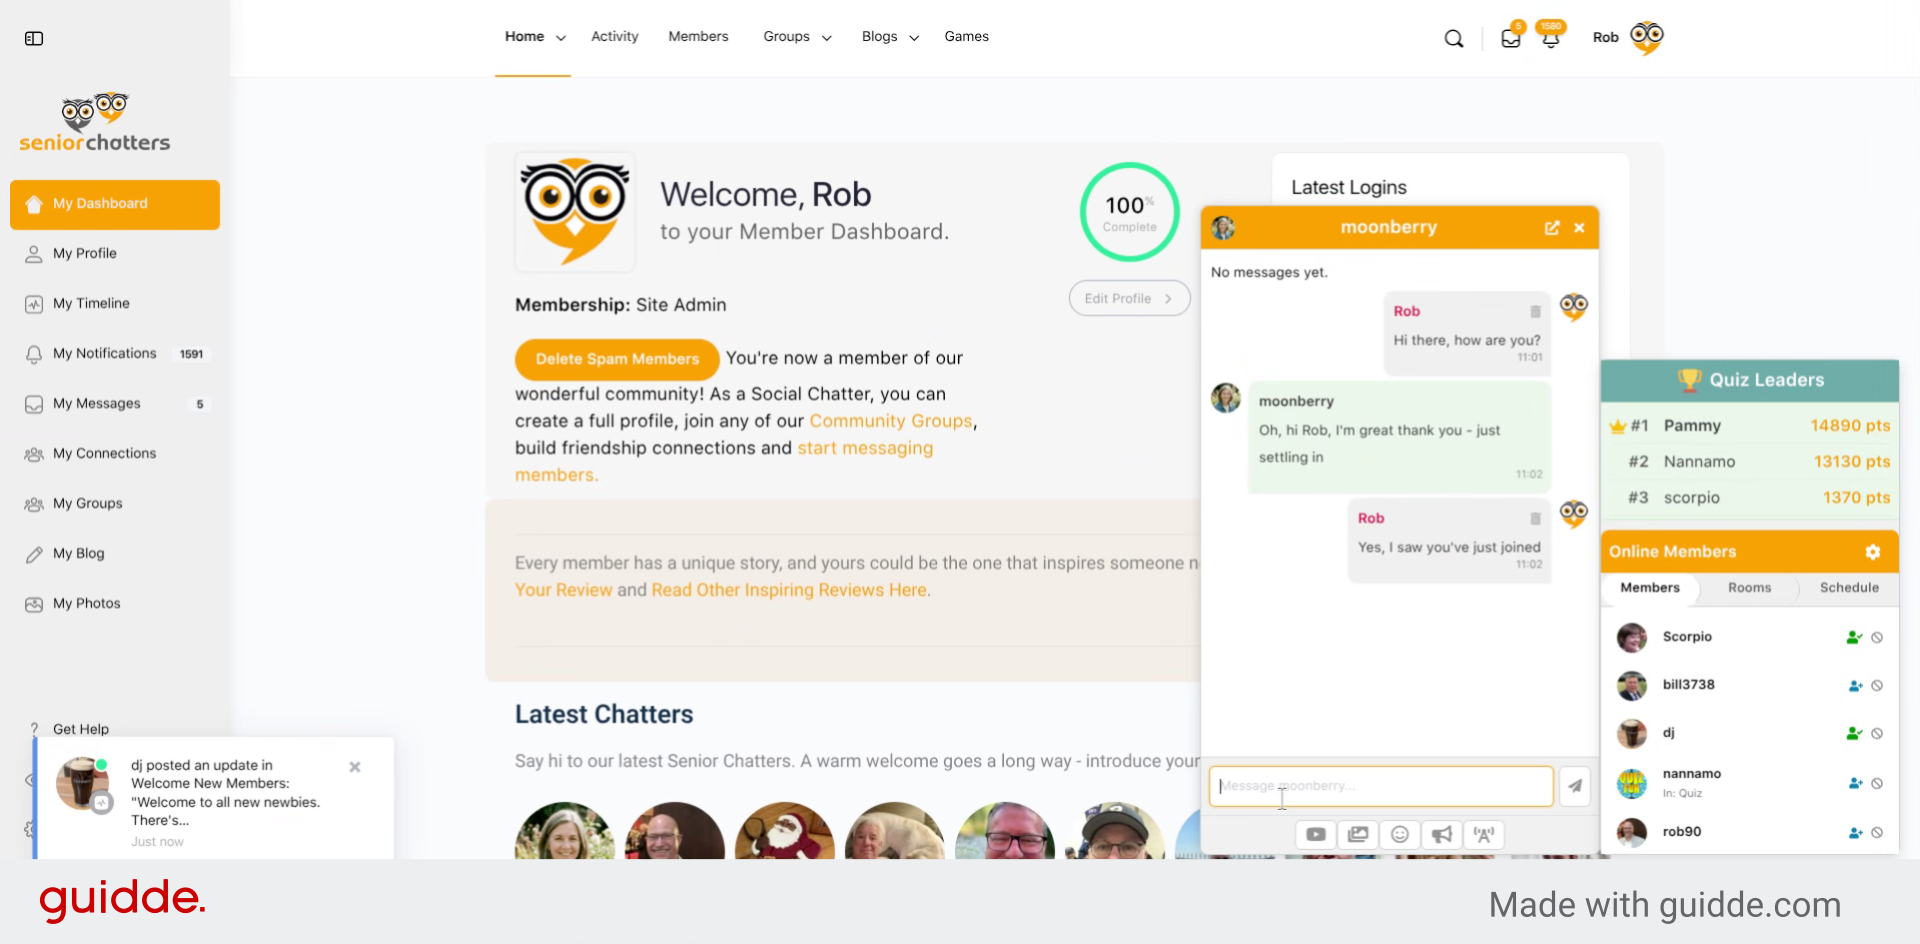Switch to the Schedule tab
This screenshot has height=944, width=1920.
click(1849, 588)
